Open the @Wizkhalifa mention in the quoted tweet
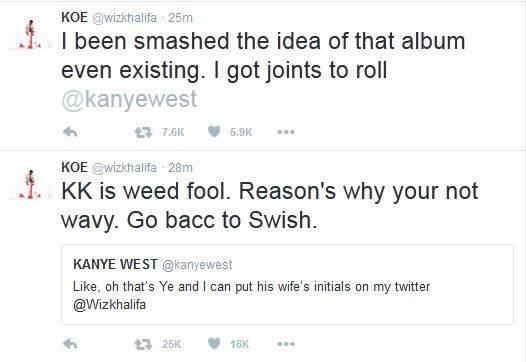The image size is (526, 362). tap(109, 305)
